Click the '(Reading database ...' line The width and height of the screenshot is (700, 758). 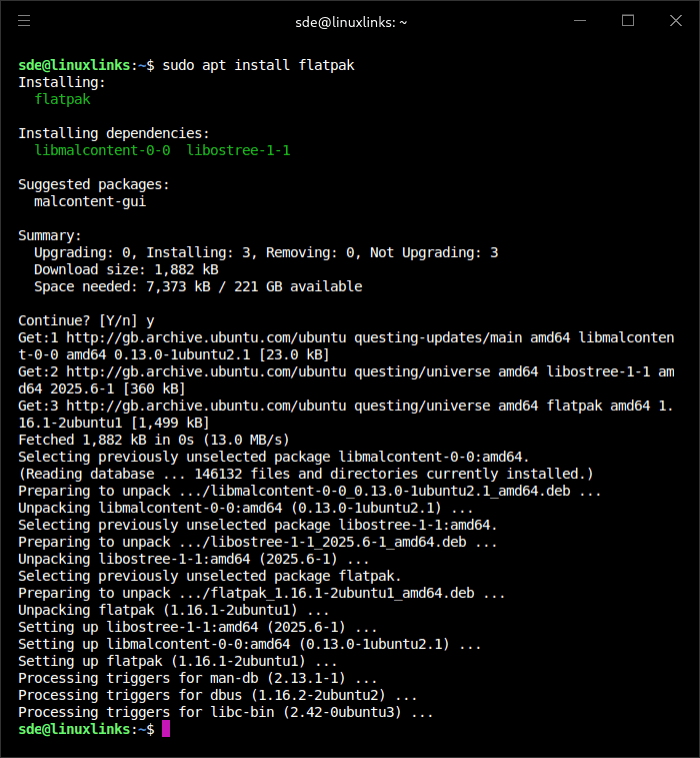(306, 474)
